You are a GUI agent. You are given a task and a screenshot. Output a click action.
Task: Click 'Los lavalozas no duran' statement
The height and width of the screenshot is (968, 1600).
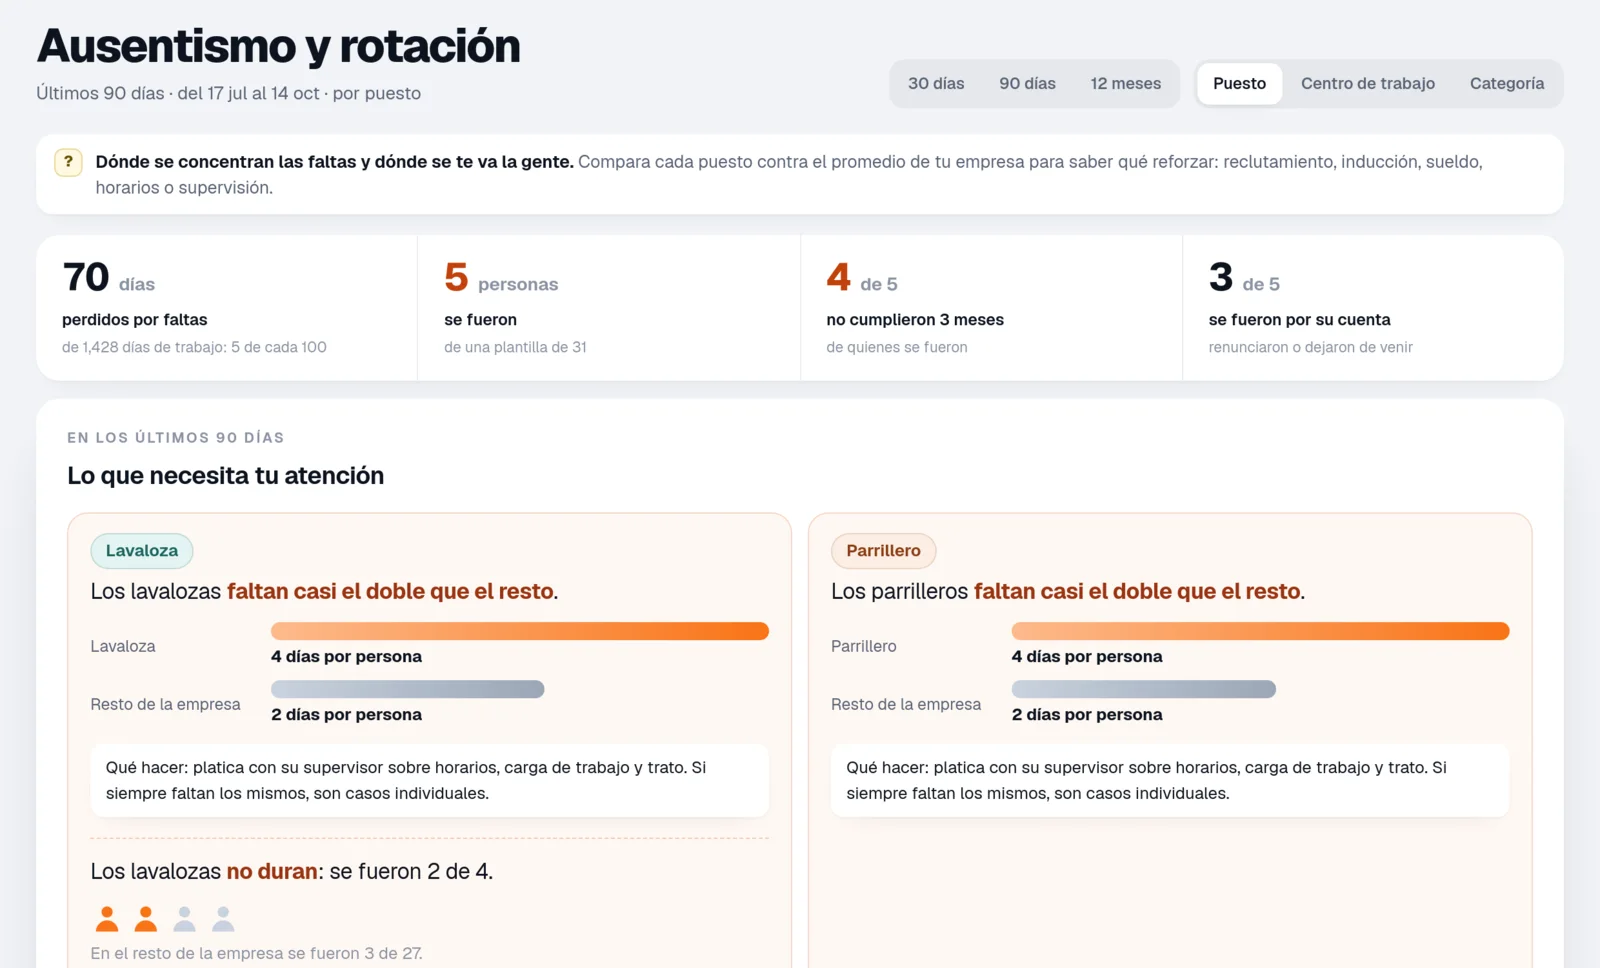[291, 871]
